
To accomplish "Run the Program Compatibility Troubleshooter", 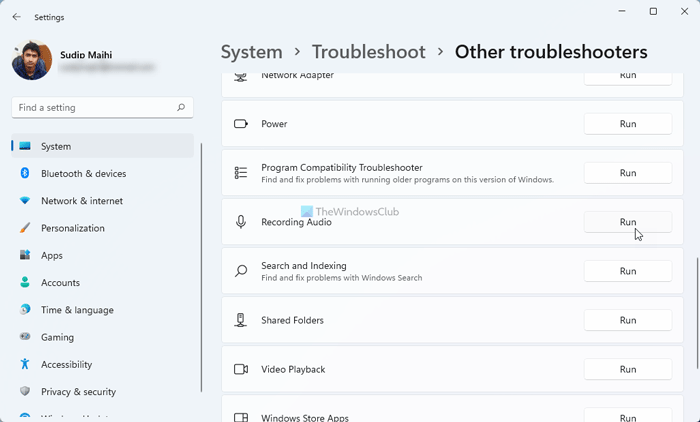I will (627, 173).
